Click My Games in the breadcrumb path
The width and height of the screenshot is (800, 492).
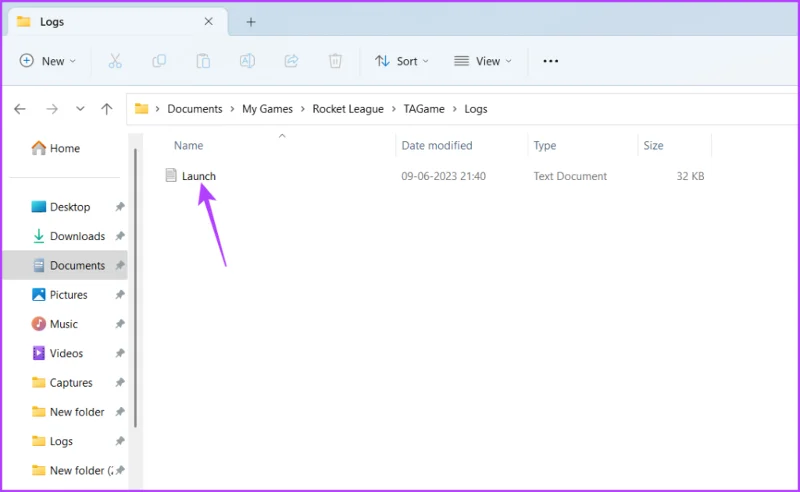[x=267, y=109]
